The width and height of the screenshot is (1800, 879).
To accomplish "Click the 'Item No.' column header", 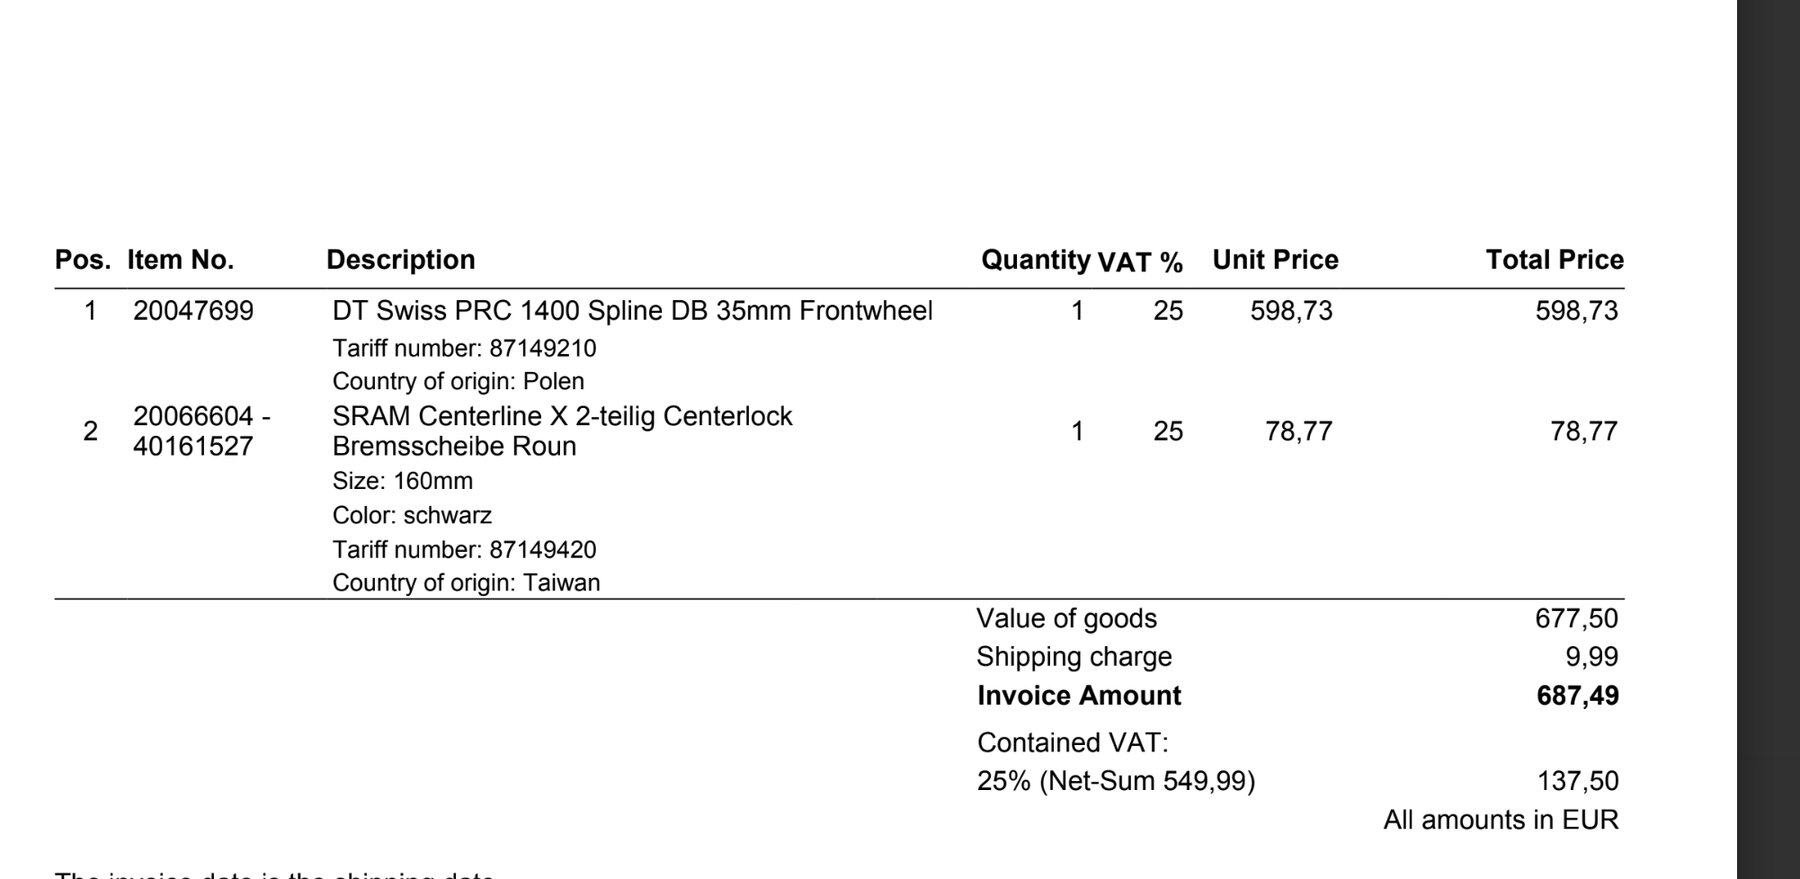I will 180,260.
